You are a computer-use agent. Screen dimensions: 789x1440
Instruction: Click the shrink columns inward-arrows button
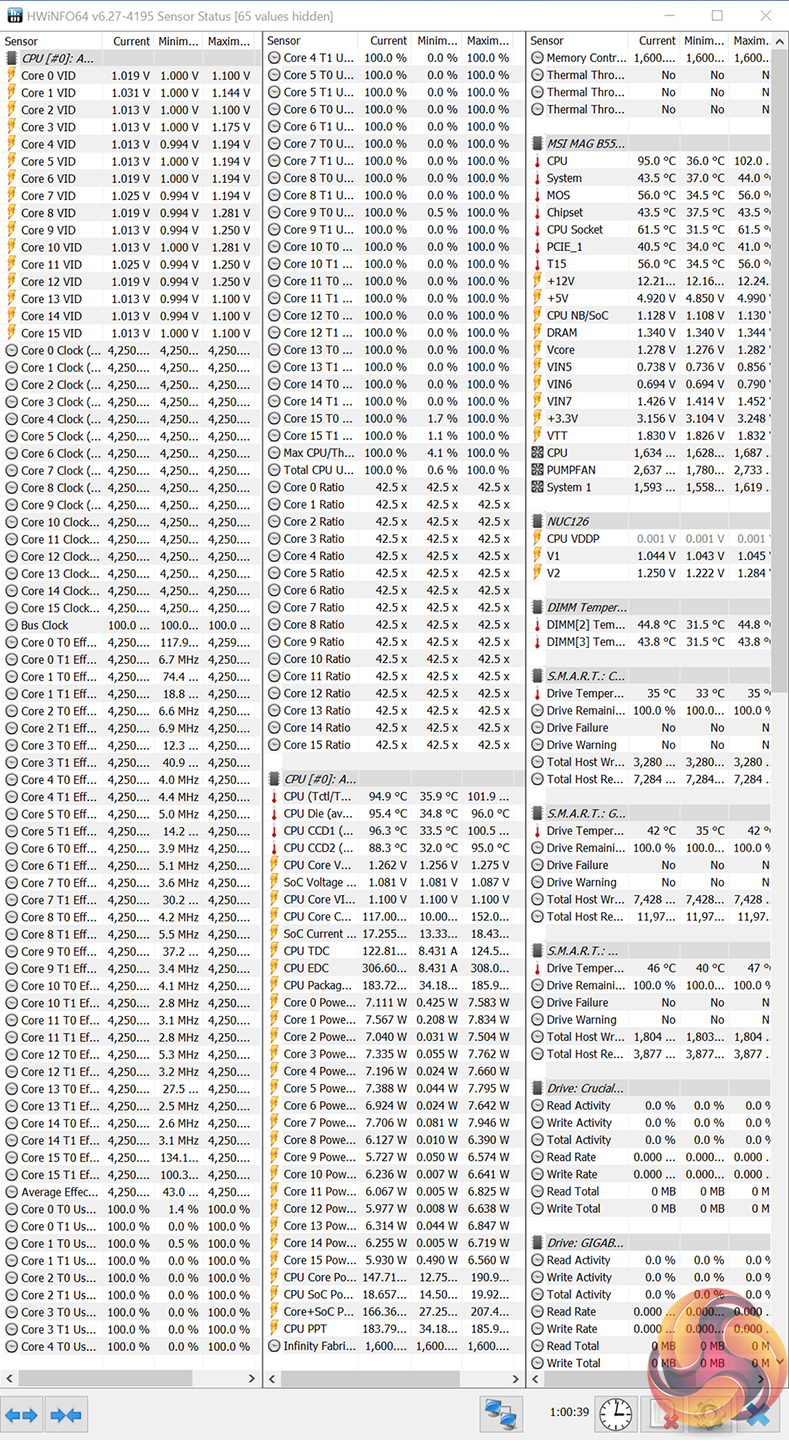66,1414
